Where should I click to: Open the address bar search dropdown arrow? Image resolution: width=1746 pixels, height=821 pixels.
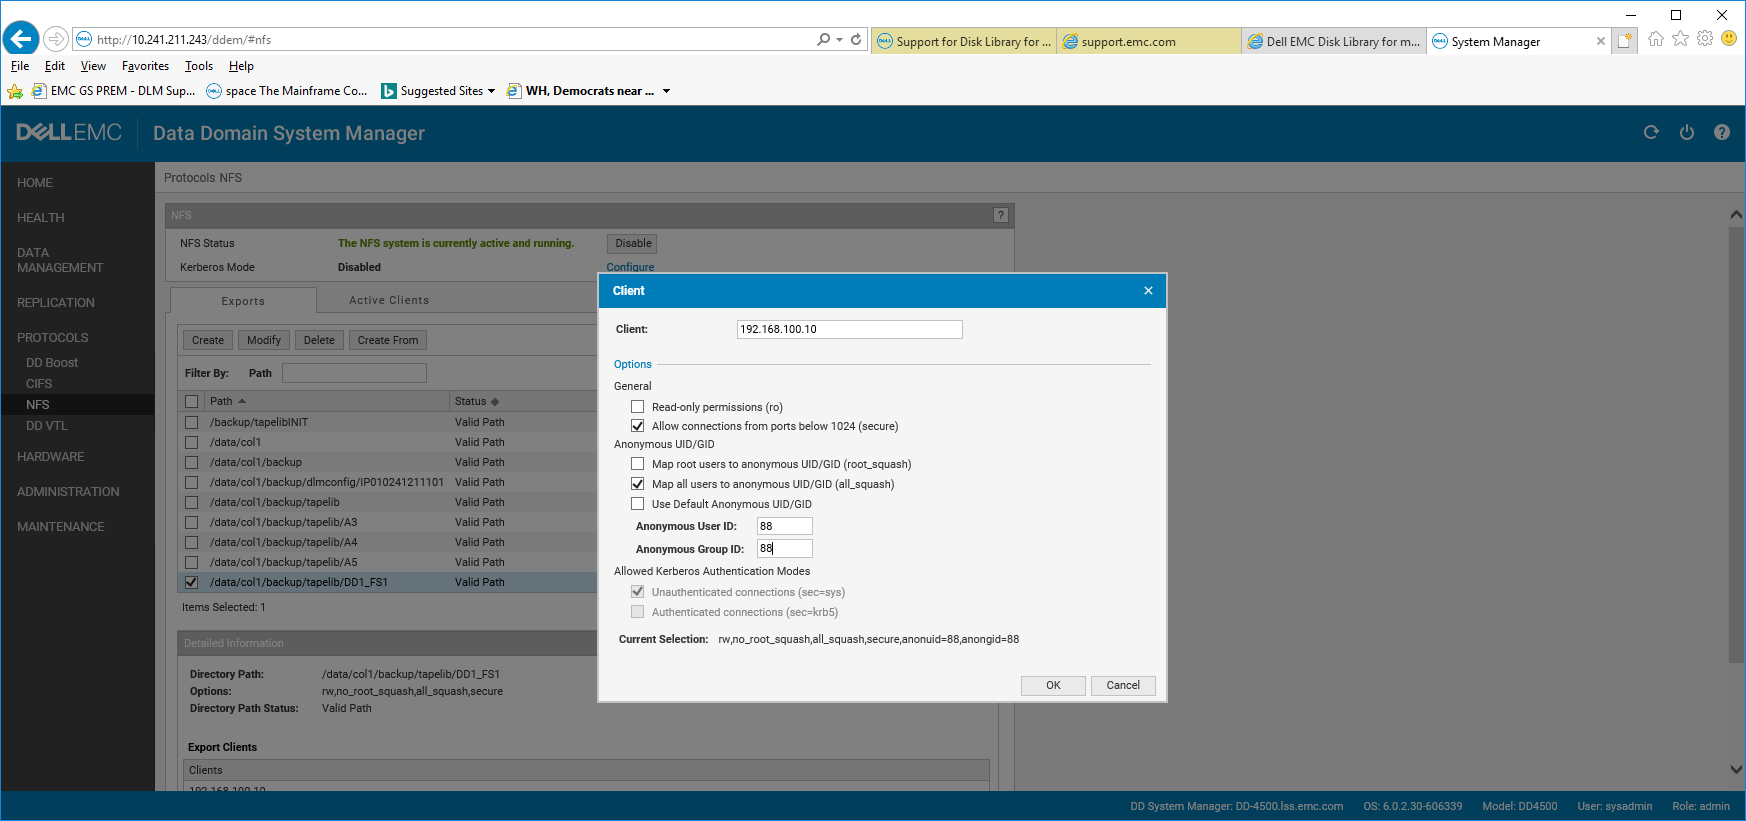[839, 40]
